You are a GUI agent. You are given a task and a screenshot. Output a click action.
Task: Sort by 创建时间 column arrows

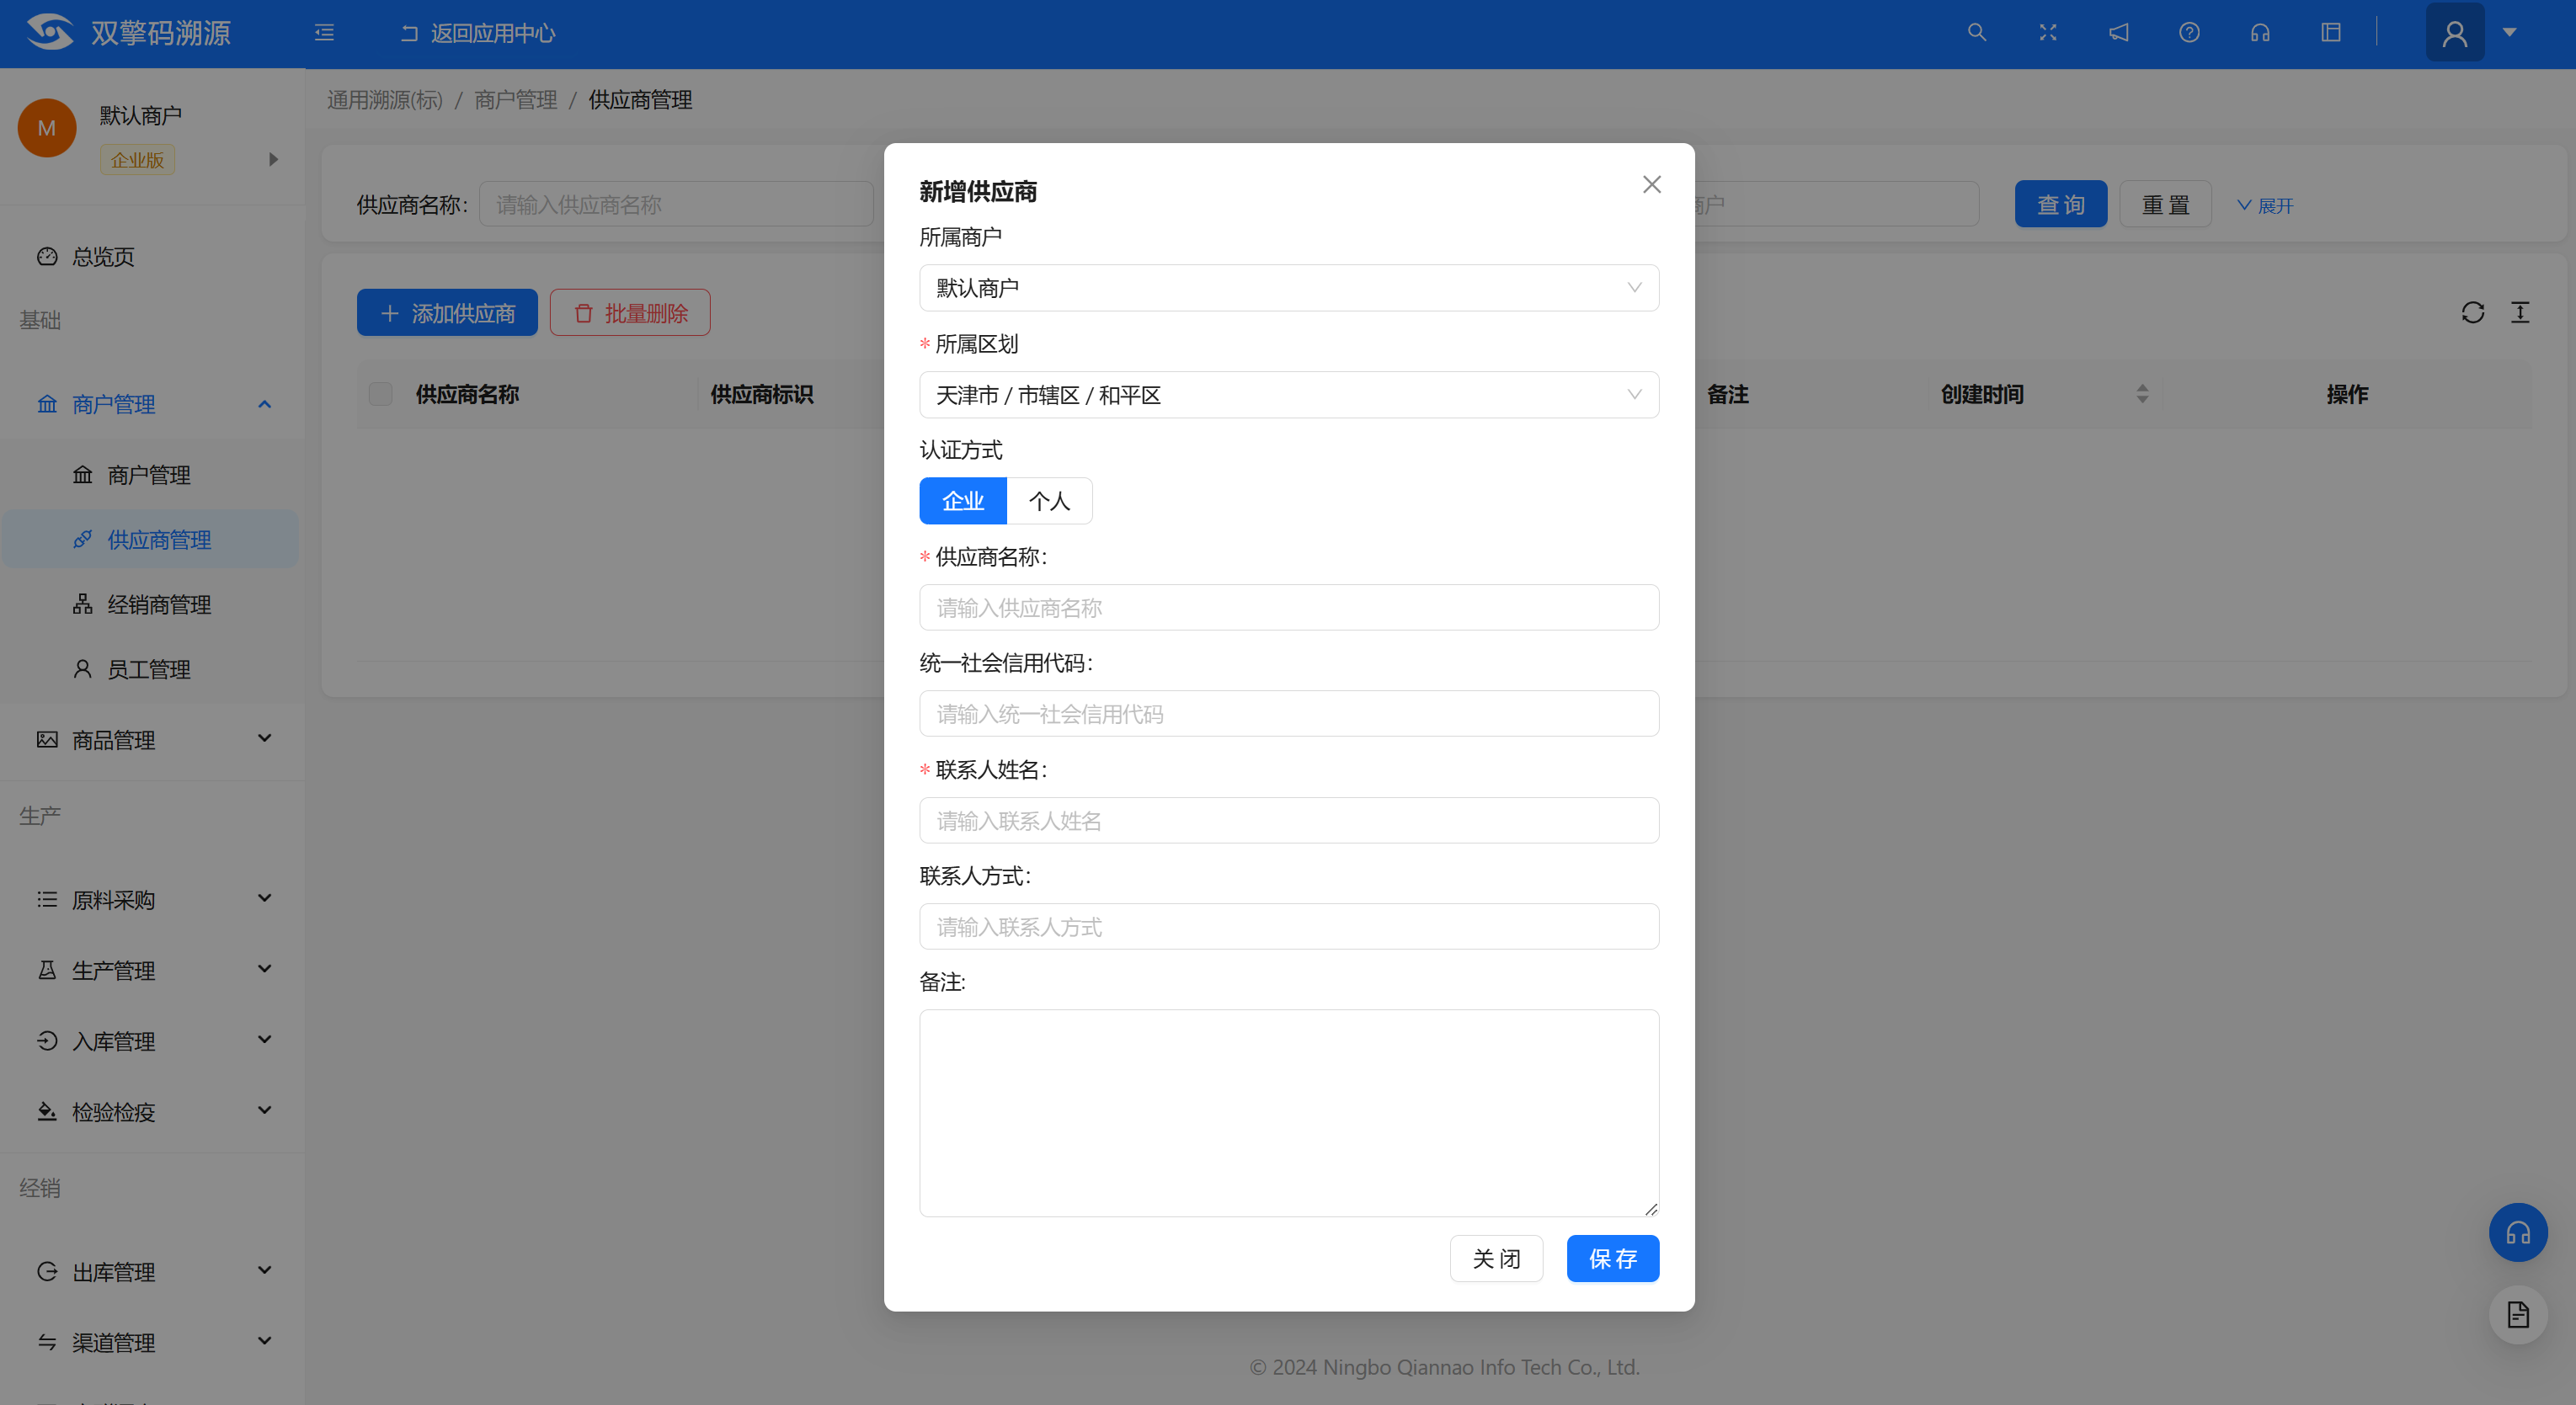point(2141,394)
